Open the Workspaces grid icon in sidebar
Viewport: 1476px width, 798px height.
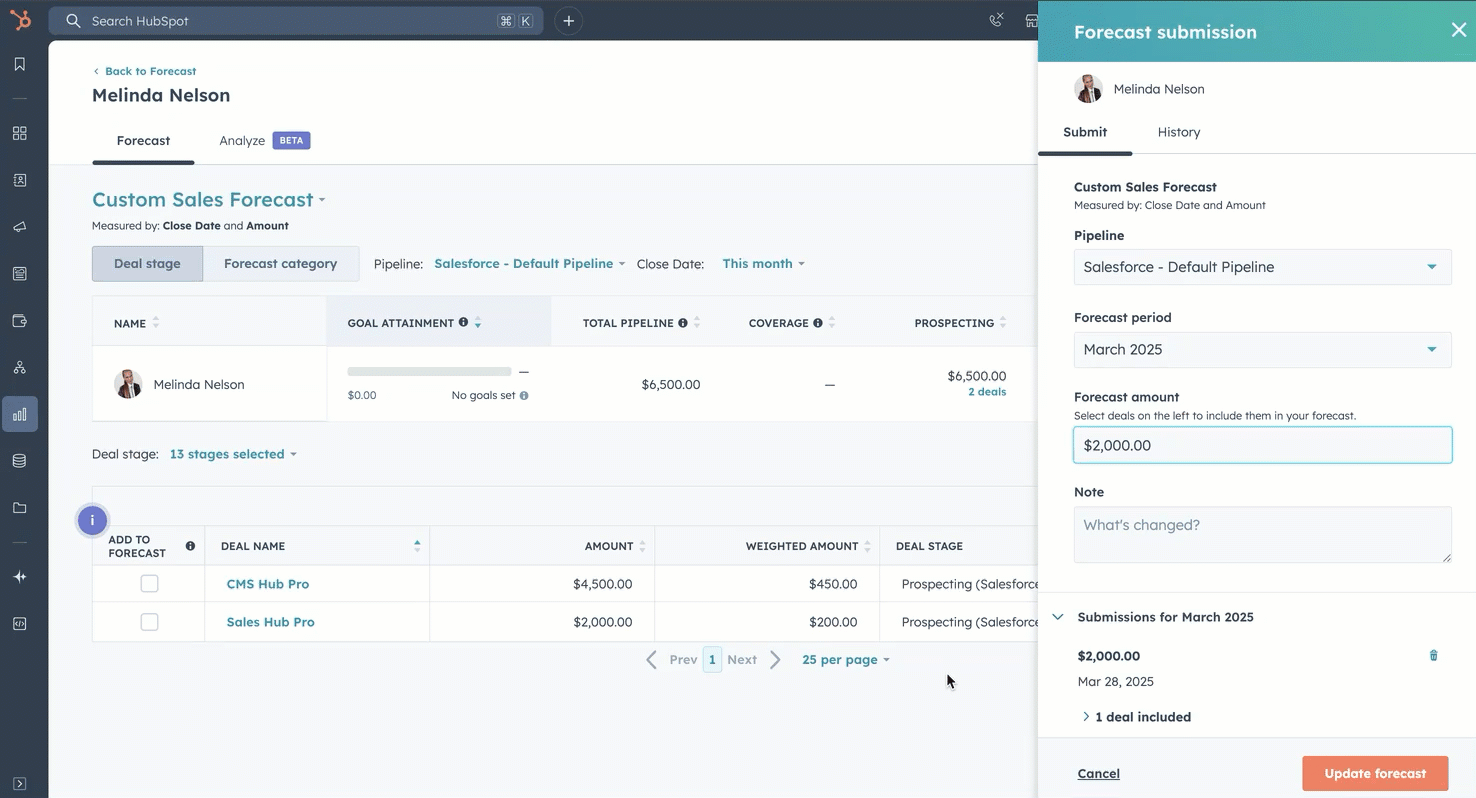click(x=20, y=133)
